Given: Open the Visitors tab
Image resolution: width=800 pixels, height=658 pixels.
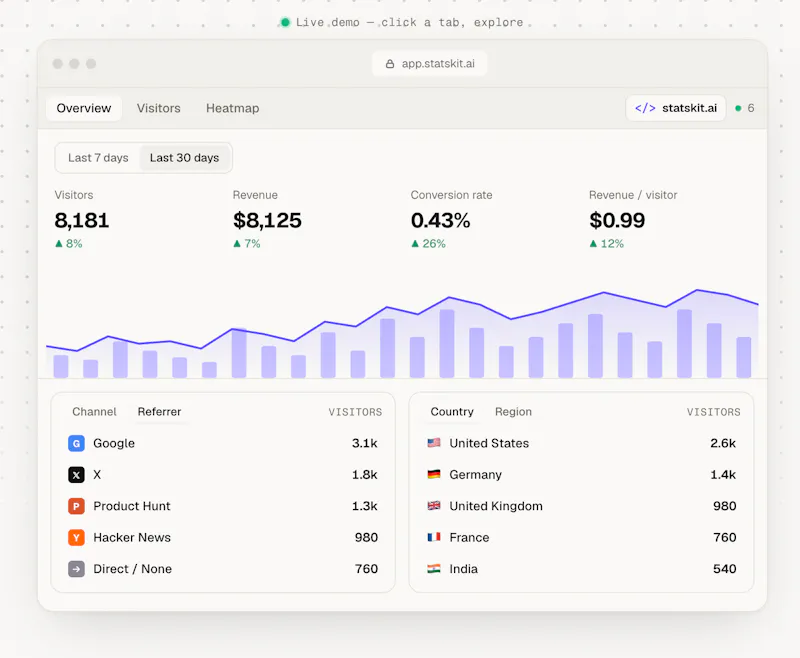Looking at the screenshot, I should coord(159,108).
